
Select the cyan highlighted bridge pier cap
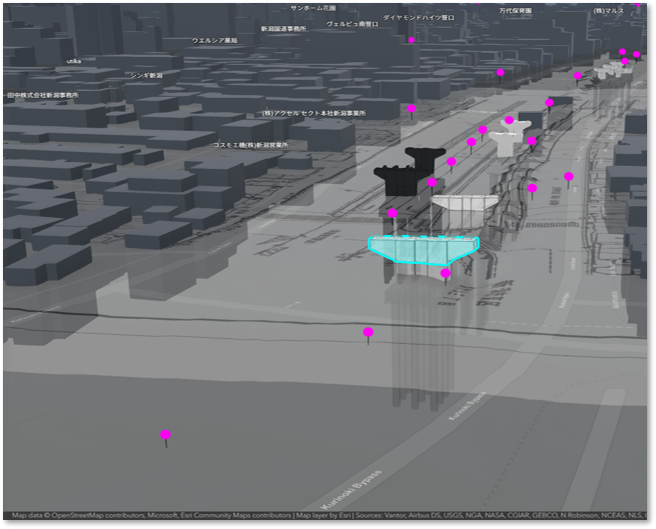tap(423, 250)
